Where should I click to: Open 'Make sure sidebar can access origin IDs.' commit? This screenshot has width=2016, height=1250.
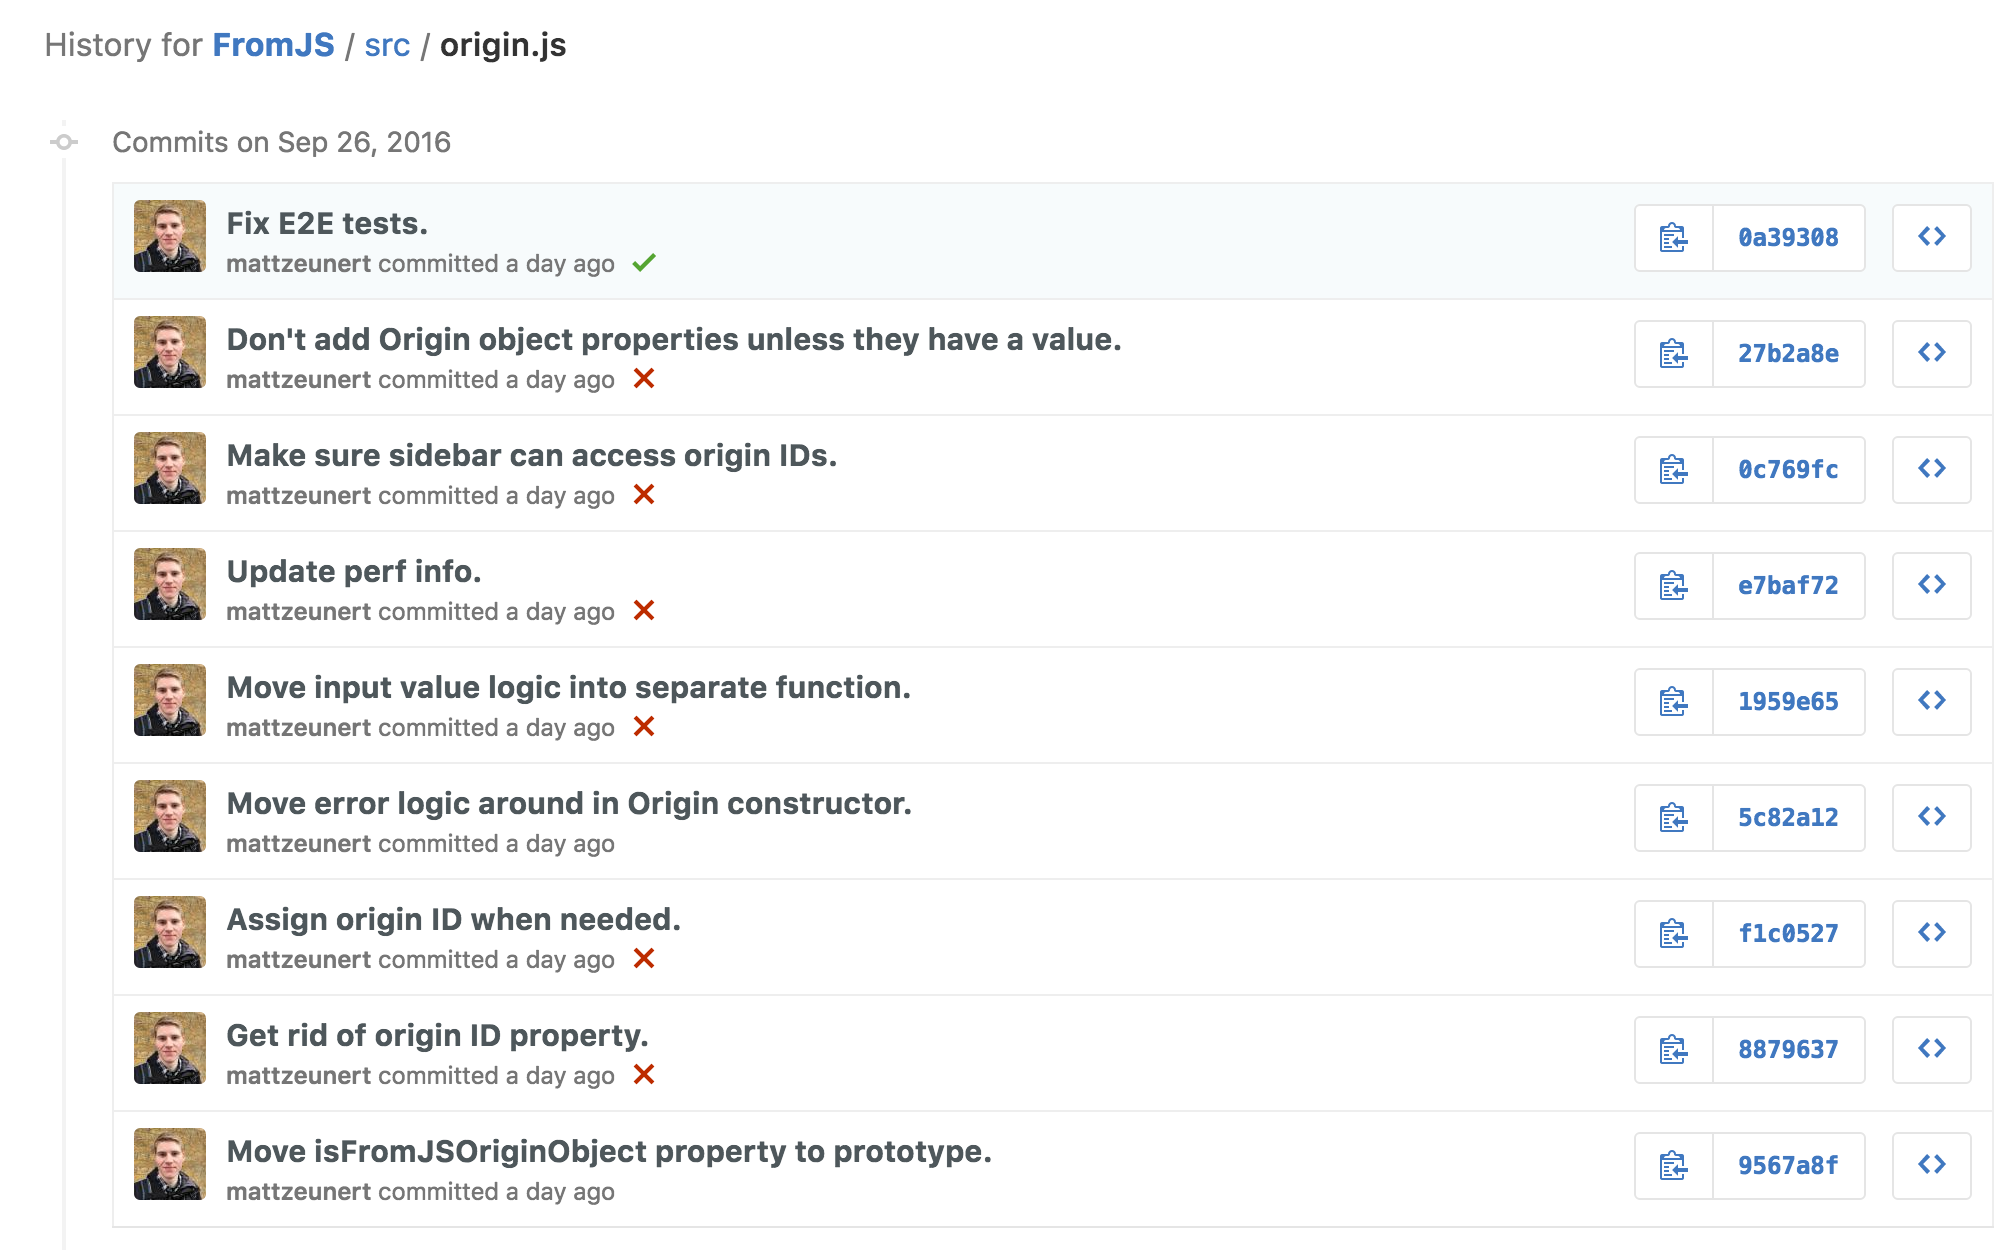pos(531,455)
